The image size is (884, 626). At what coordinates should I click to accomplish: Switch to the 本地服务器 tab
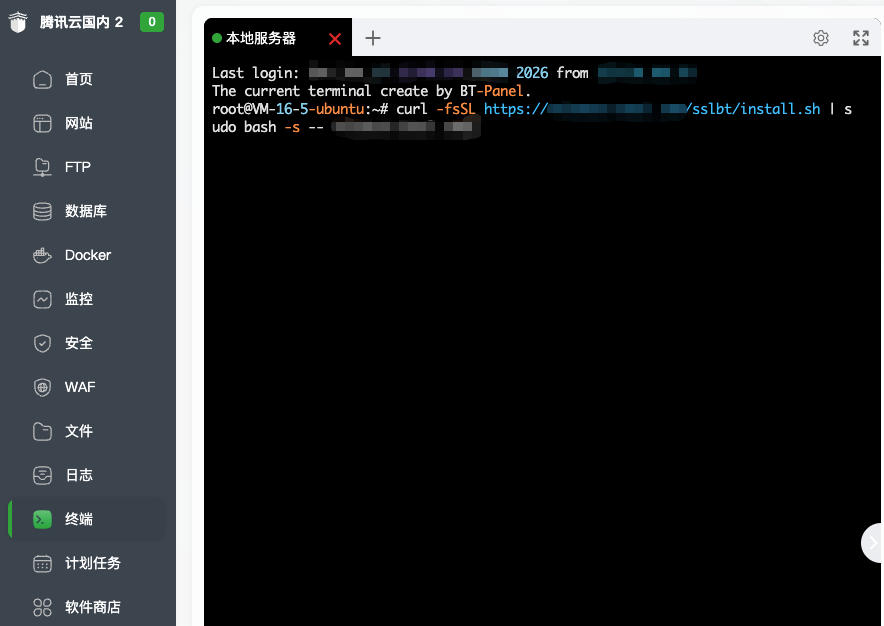point(261,39)
